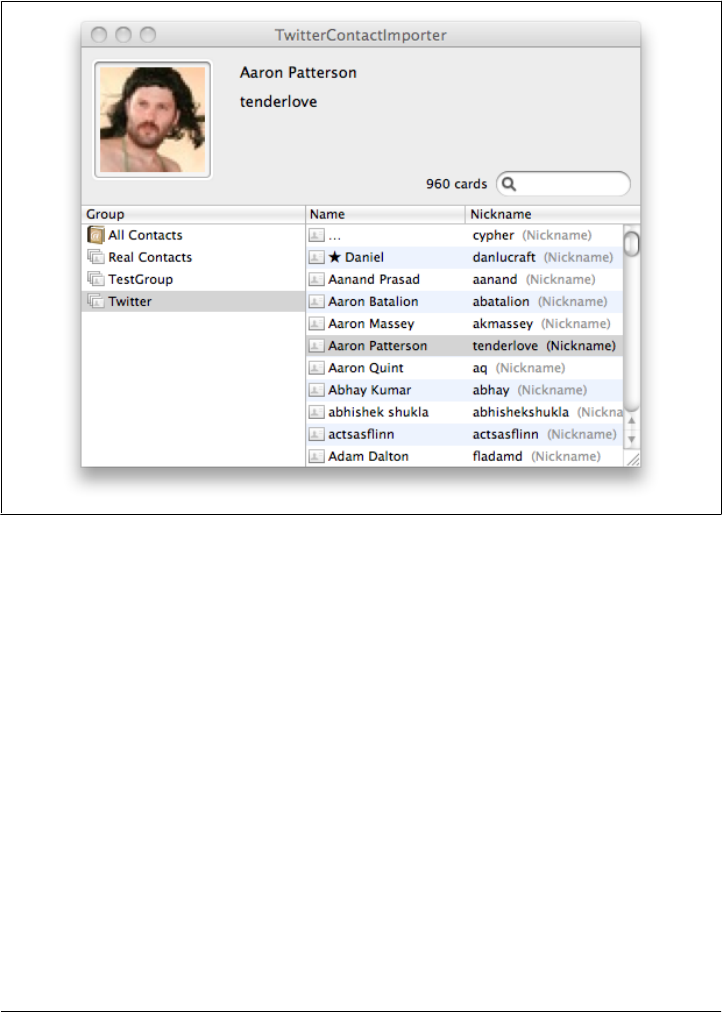
Task: Click the contact card icon beside Aaron Massey
Action: point(316,323)
